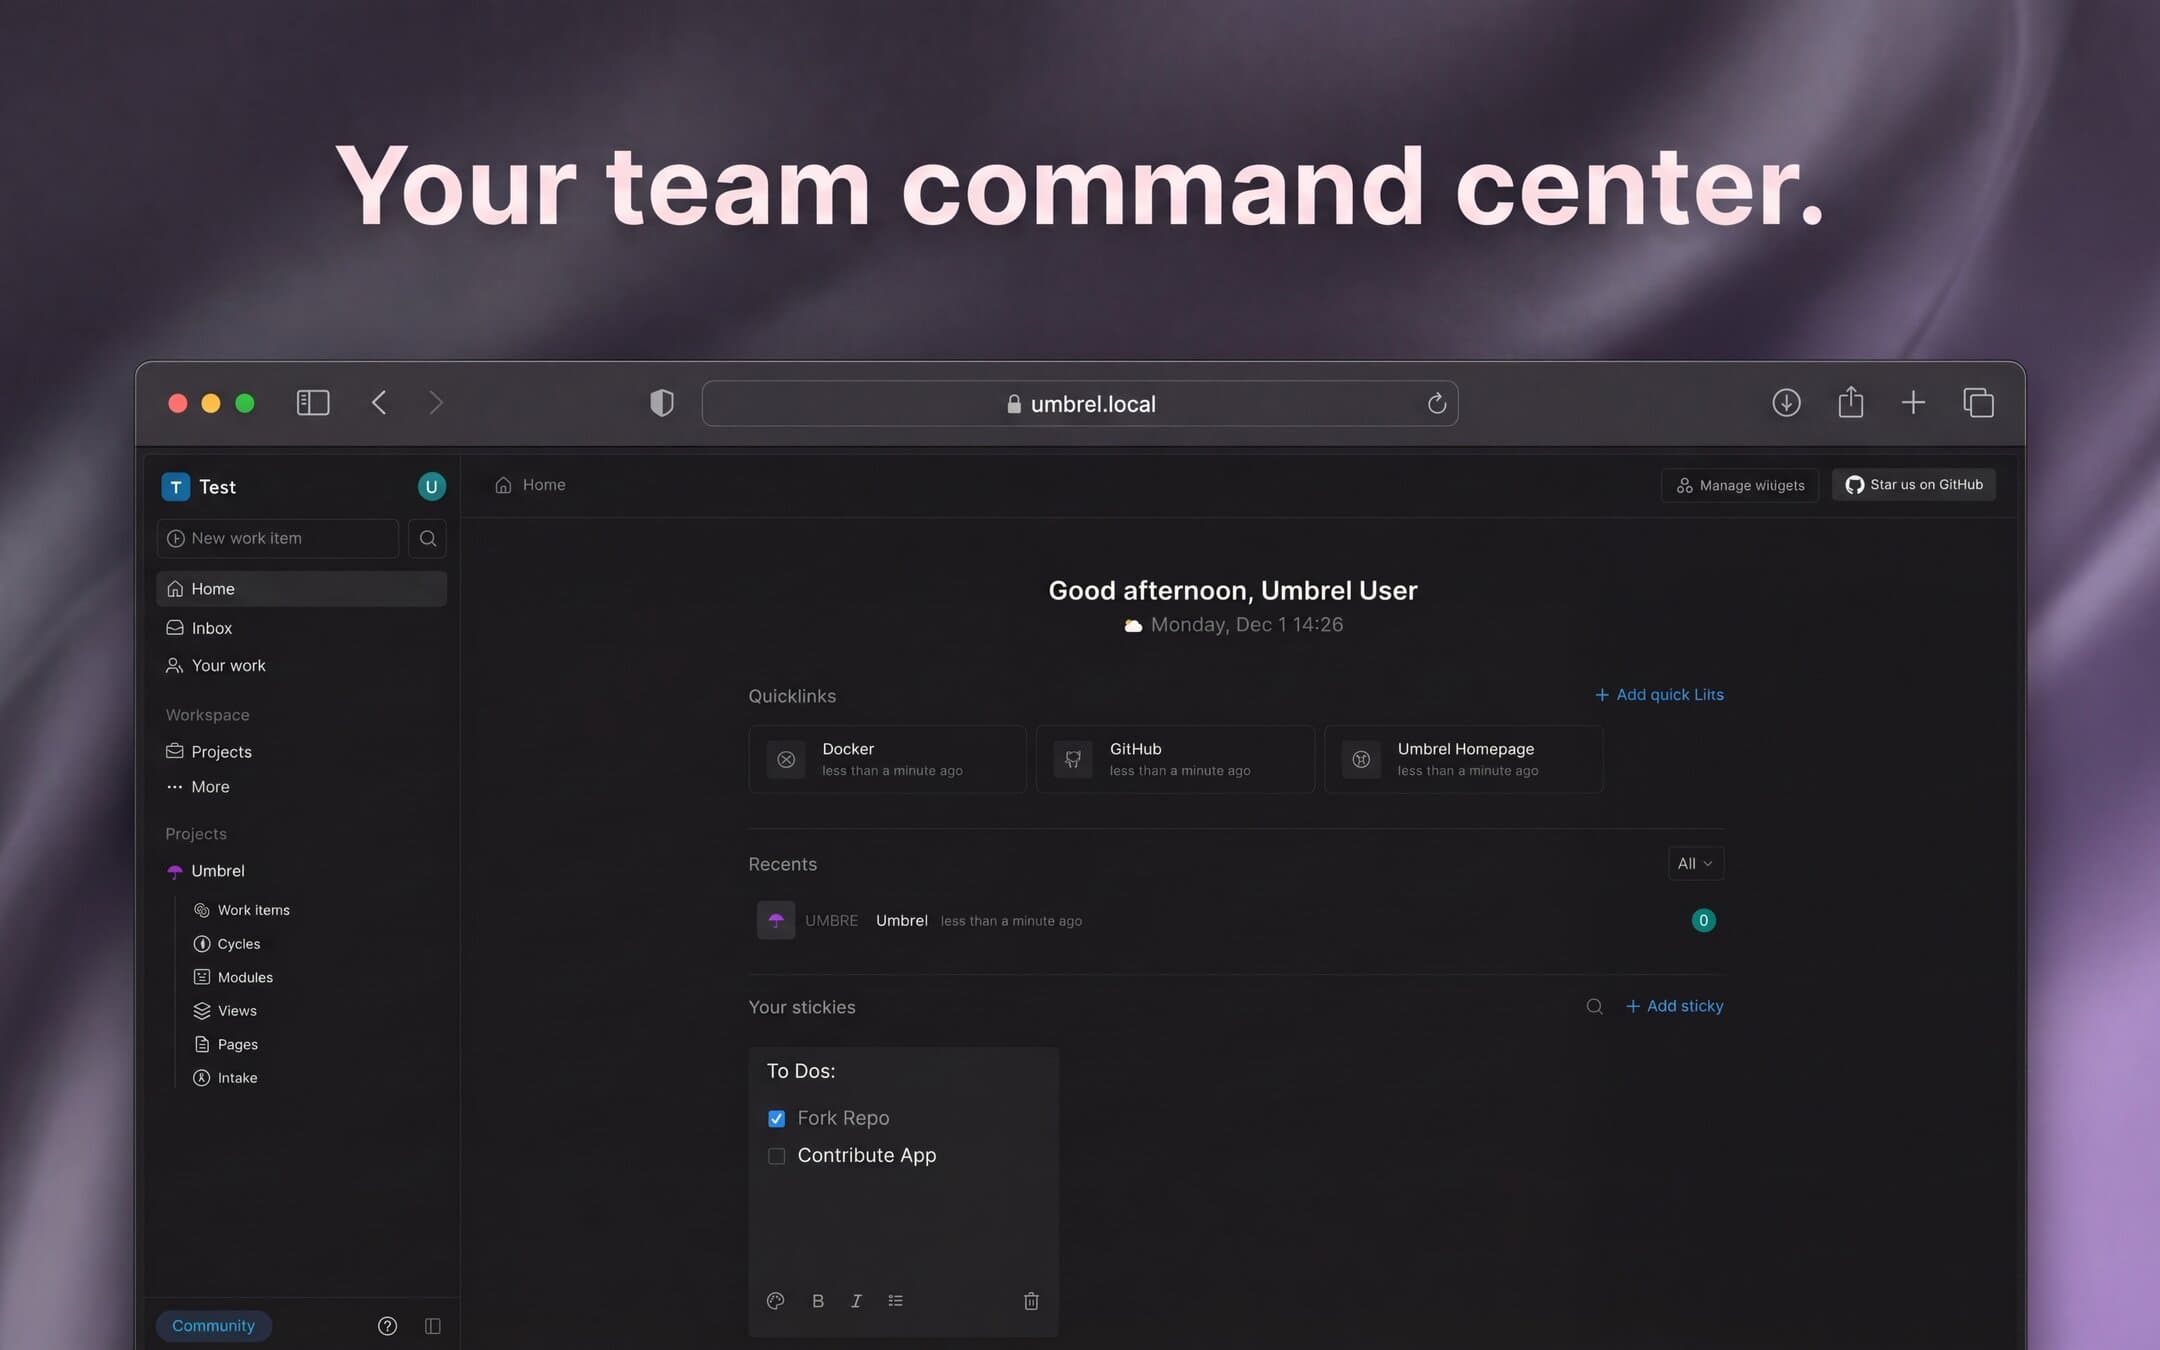Toggle bold formatting in sticky note
Viewport: 2160px width, 1350px height.
[x=818, y=1300]
